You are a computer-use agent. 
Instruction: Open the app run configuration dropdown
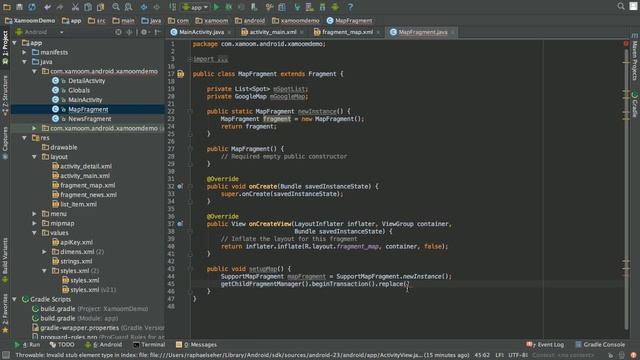click(x=196, y=7)
